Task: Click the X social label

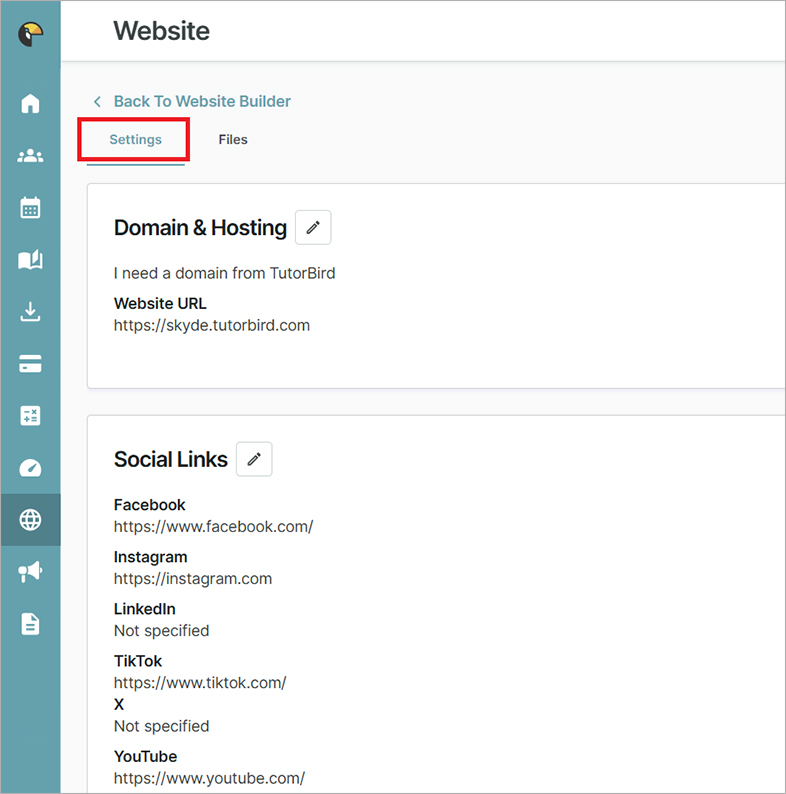Action: pyautogui.click(x=119, y=704)
